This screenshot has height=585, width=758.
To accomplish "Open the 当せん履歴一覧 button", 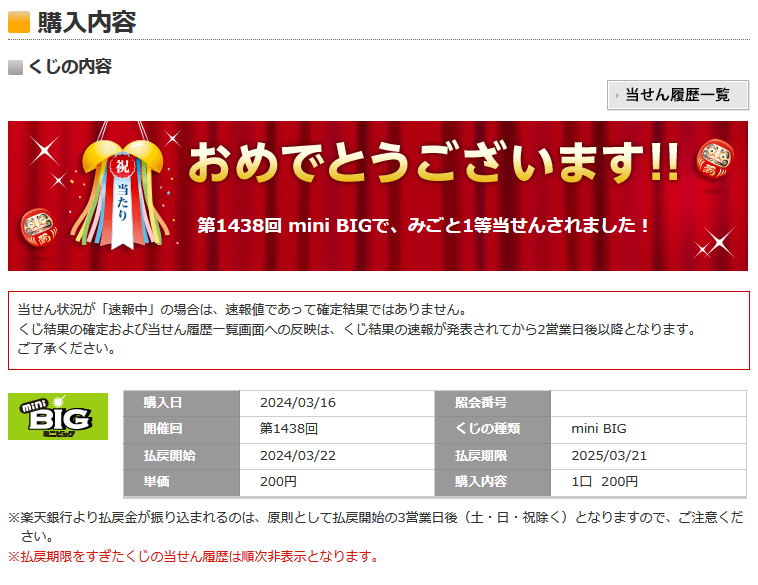I will (x=678, y=95).
